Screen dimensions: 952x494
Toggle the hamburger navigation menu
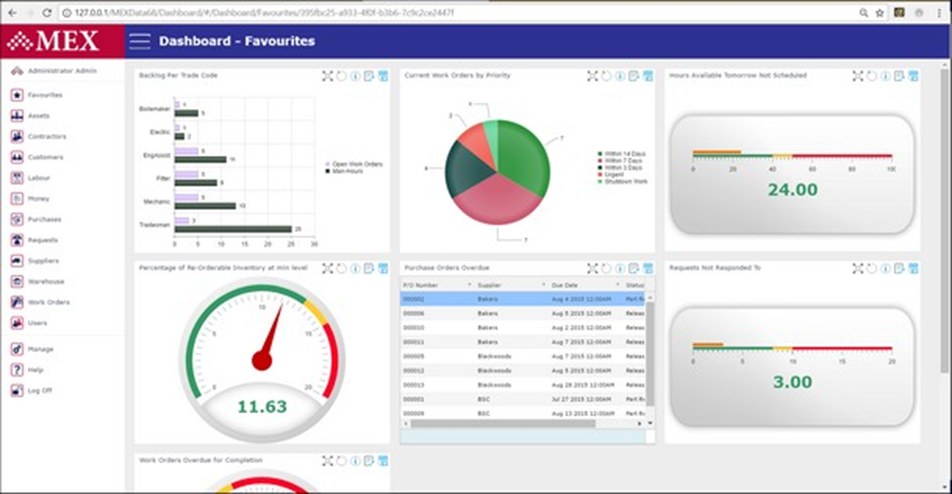coord(140,41)
